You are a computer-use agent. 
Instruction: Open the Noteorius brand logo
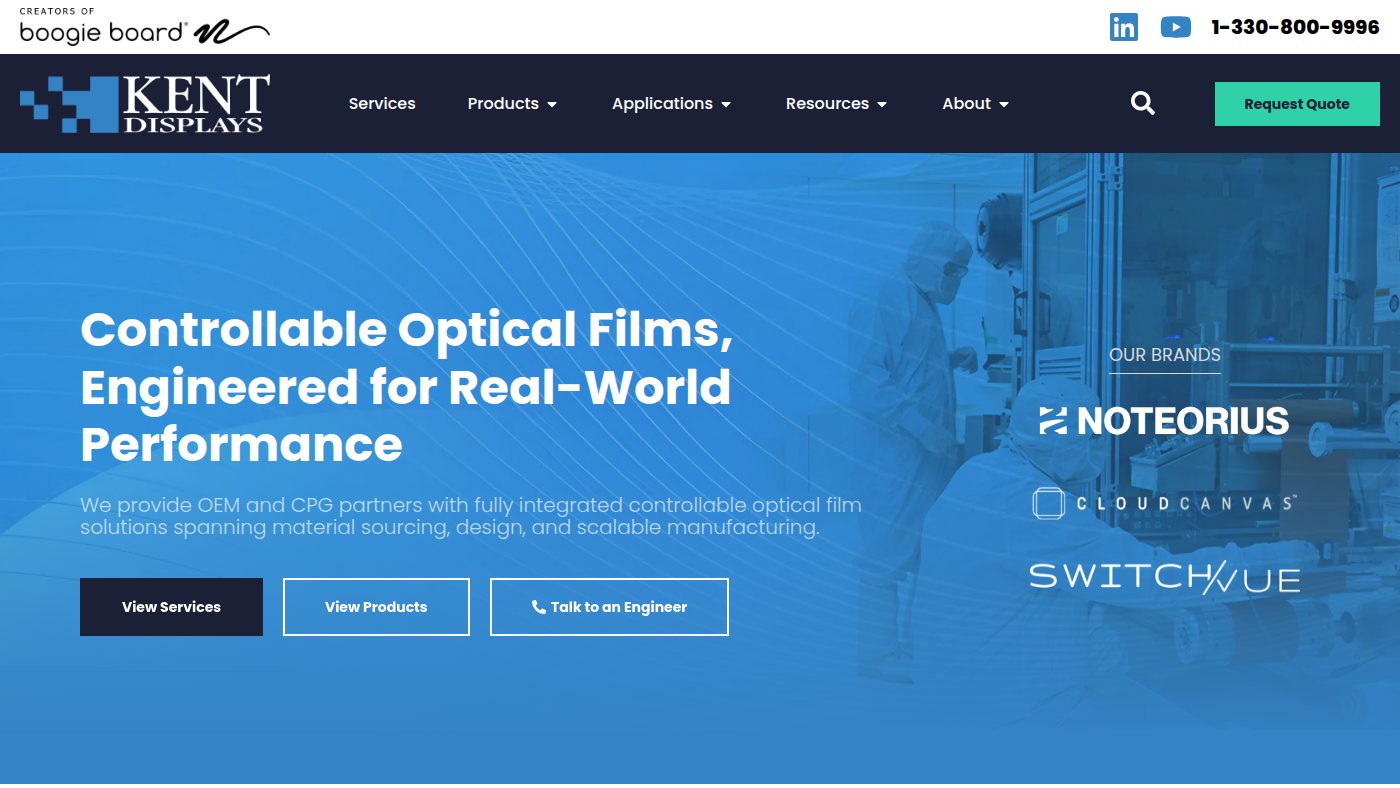[x=1164, y=421]
